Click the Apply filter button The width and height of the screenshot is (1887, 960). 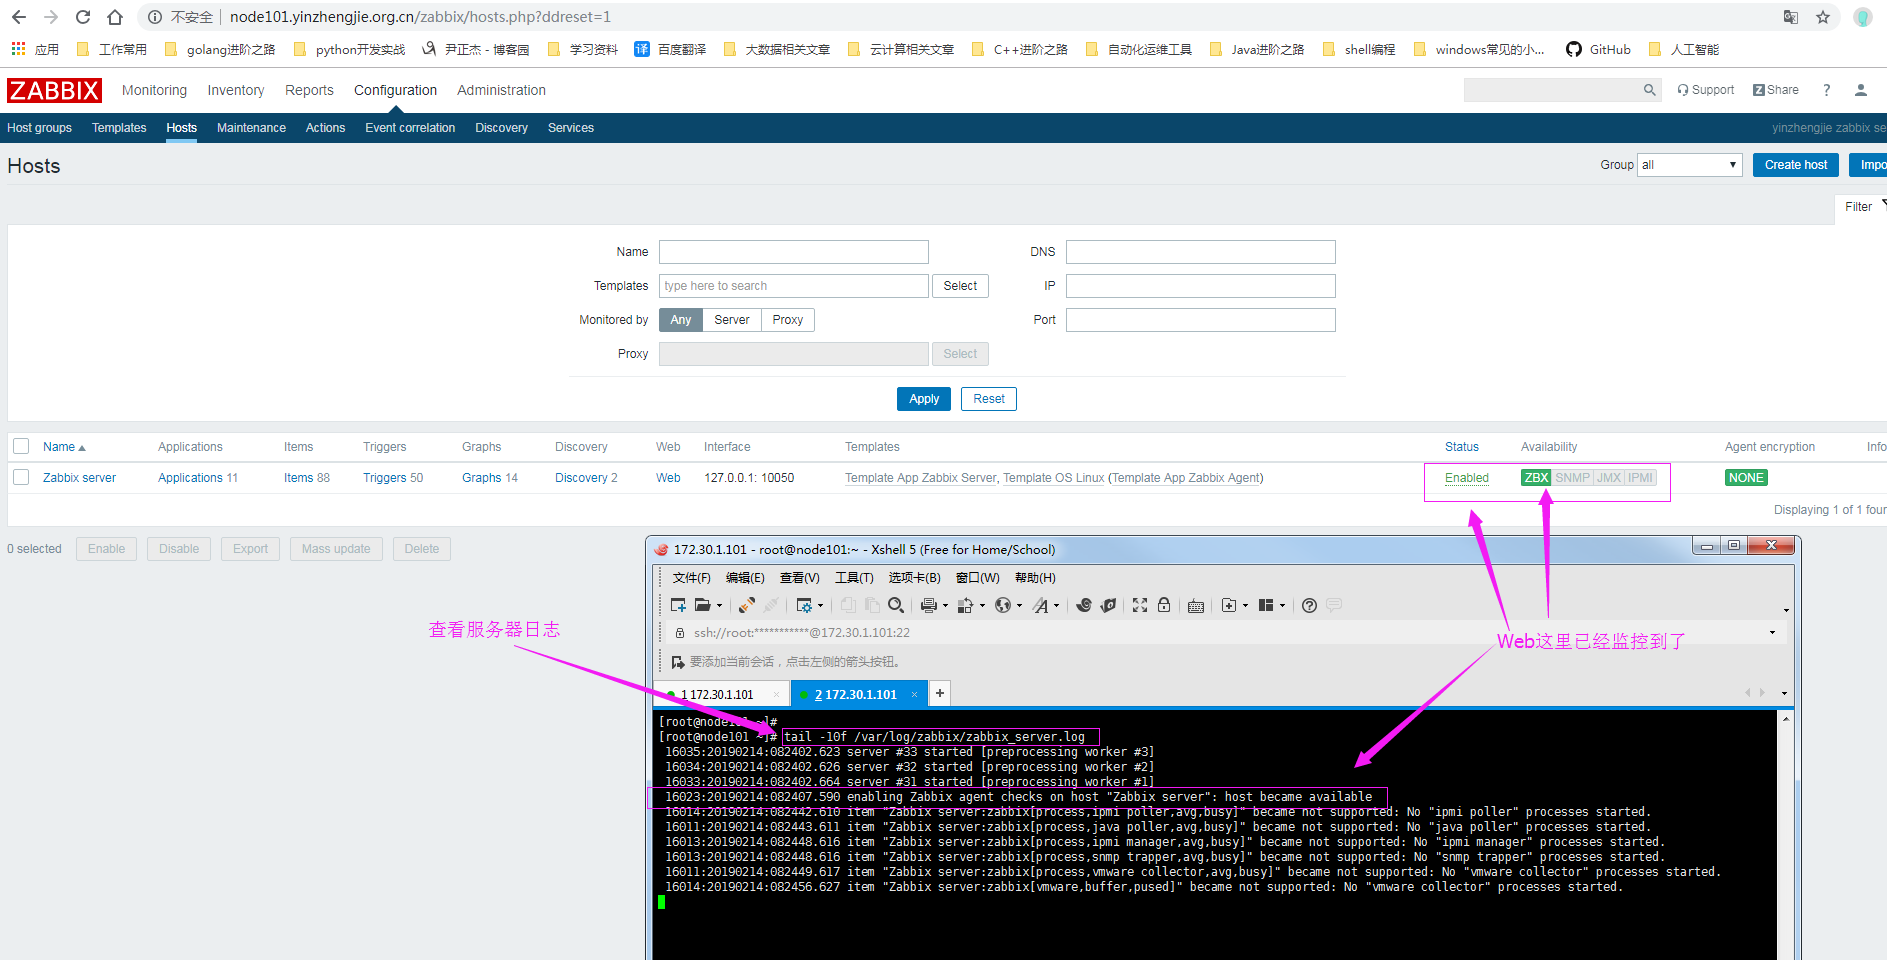(924, 399)
